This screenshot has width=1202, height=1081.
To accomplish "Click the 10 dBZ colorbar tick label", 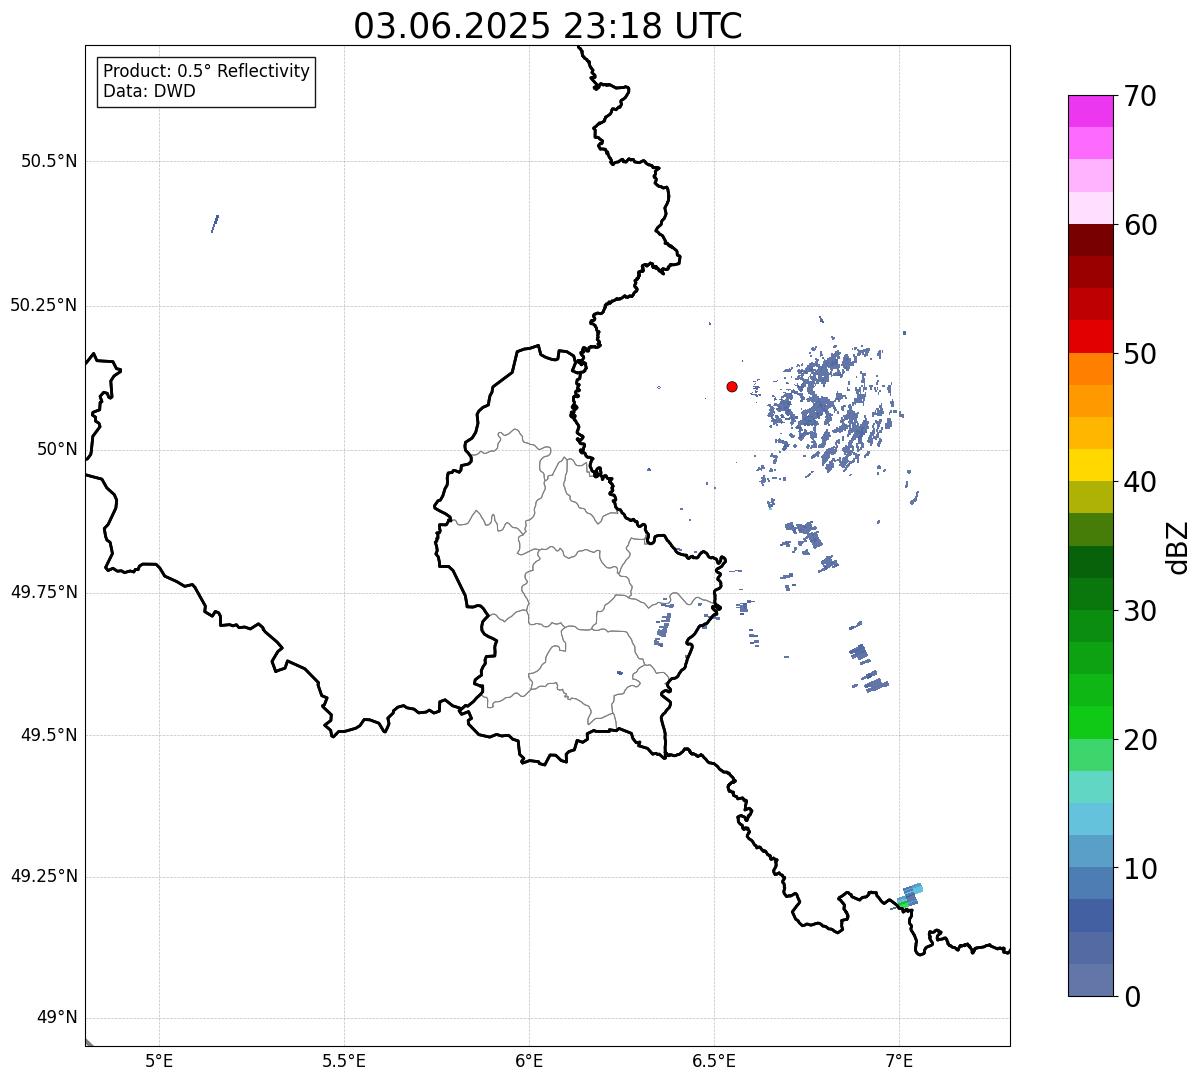I will [1141, 868].
